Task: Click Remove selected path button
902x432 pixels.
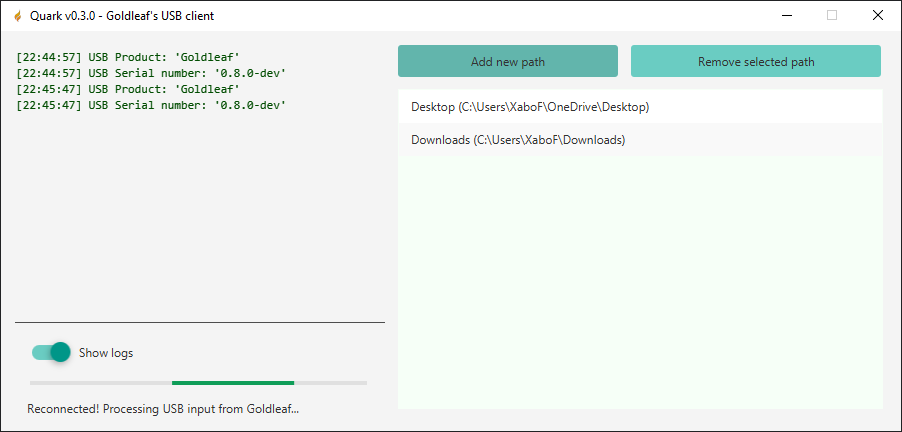Action: 755,61
